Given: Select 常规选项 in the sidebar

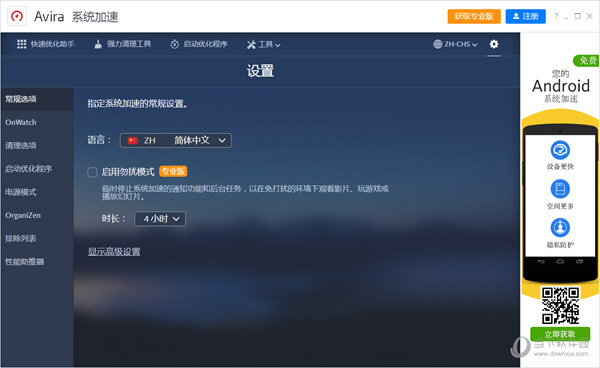Looking at the screenshot, I should (37, 99).
